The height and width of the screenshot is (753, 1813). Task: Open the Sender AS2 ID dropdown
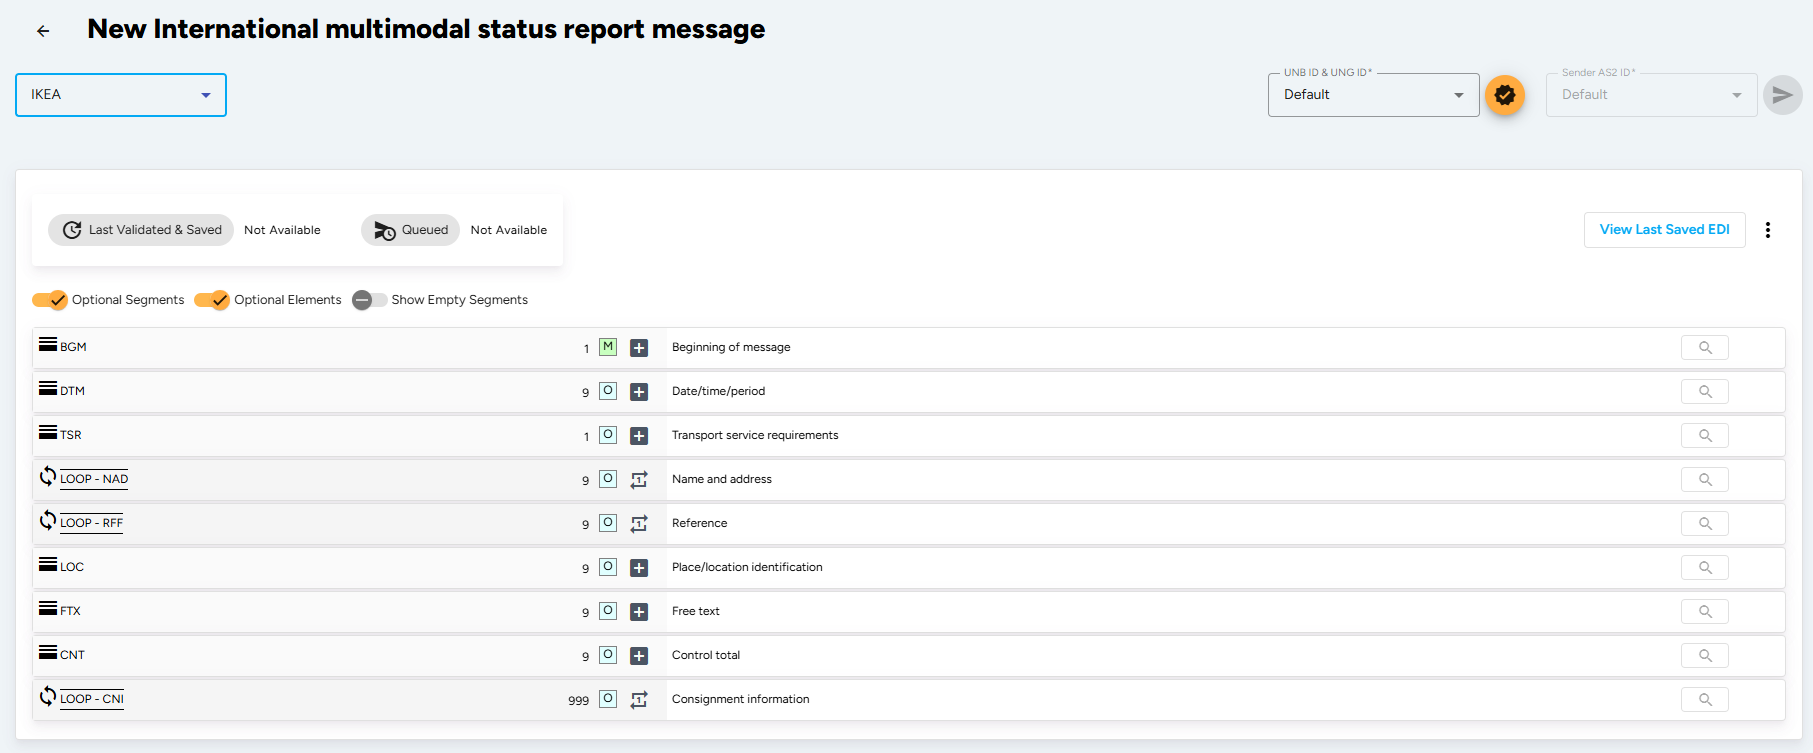click(1651, 95)
